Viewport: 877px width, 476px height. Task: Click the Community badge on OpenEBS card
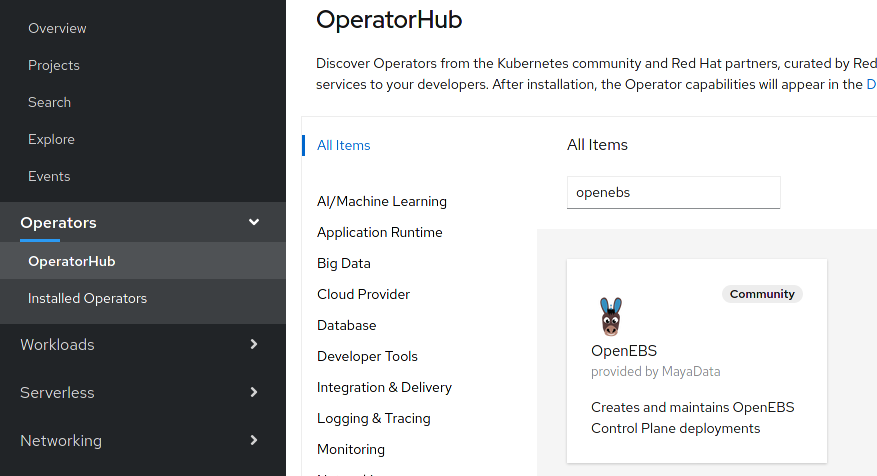(762, 294)
